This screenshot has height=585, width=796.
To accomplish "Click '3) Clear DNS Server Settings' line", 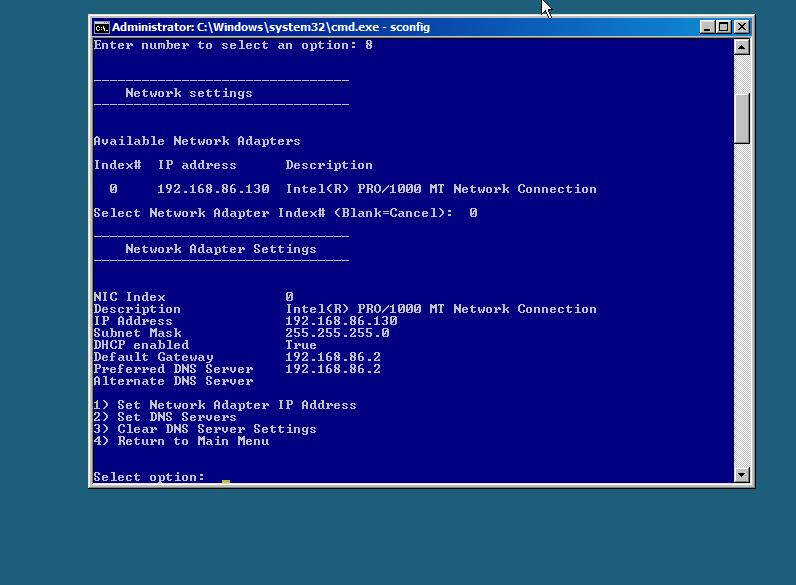I will point(205,429).
